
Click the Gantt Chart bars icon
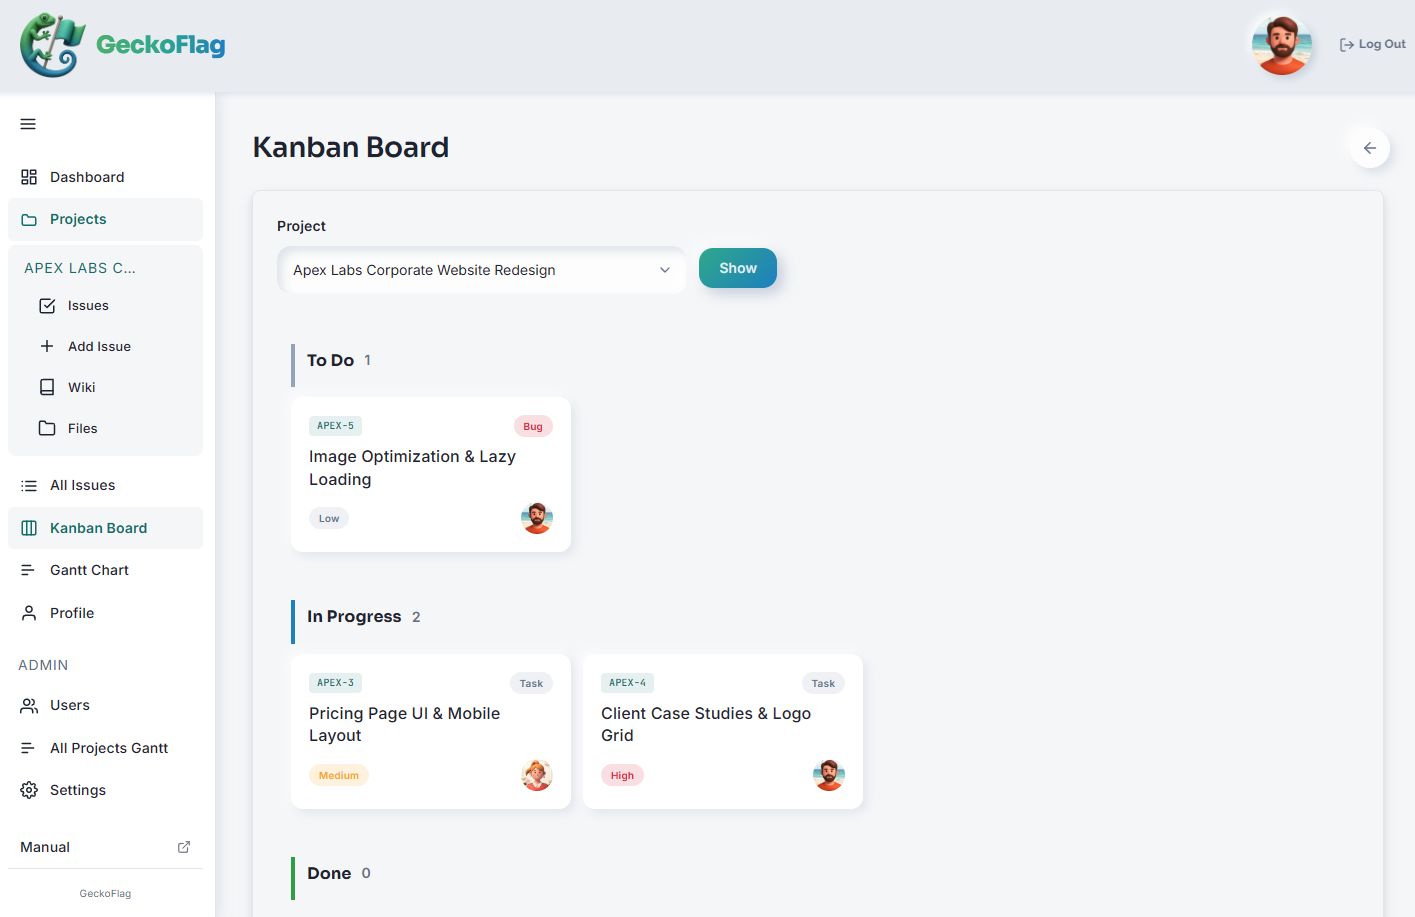coord(29,570)
